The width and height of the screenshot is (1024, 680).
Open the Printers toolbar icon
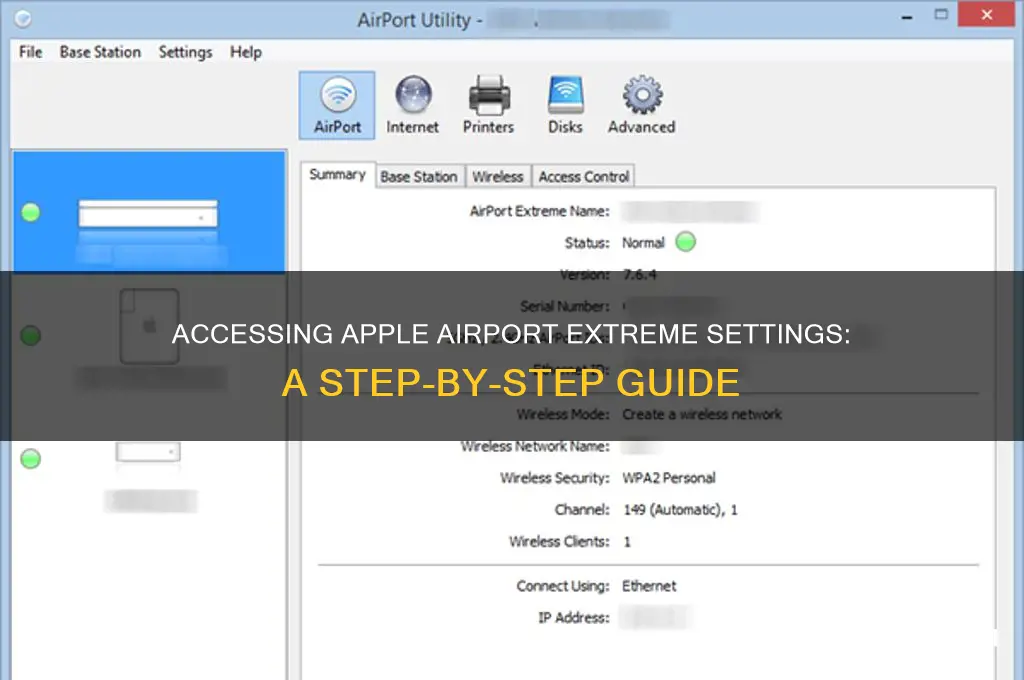[488, 105]
